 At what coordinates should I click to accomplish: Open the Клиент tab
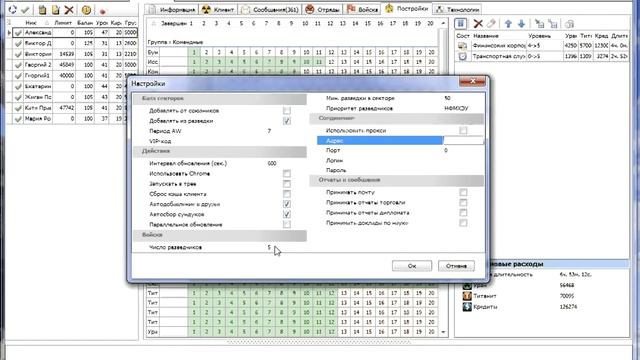[x=218, y=9]
